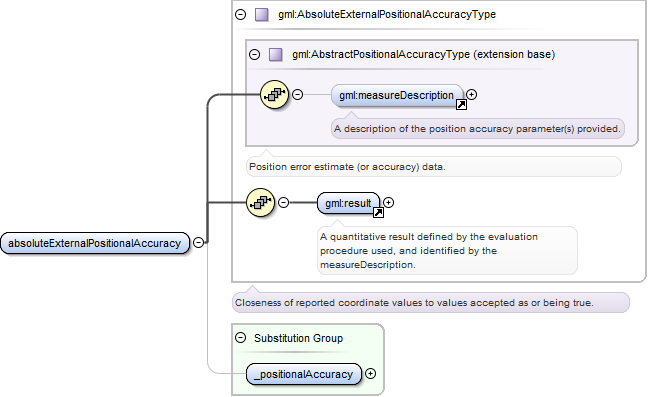The image size is (648, 397).
Task: Click the reference arrow icon on gml:result
Action: coord(378,212)
